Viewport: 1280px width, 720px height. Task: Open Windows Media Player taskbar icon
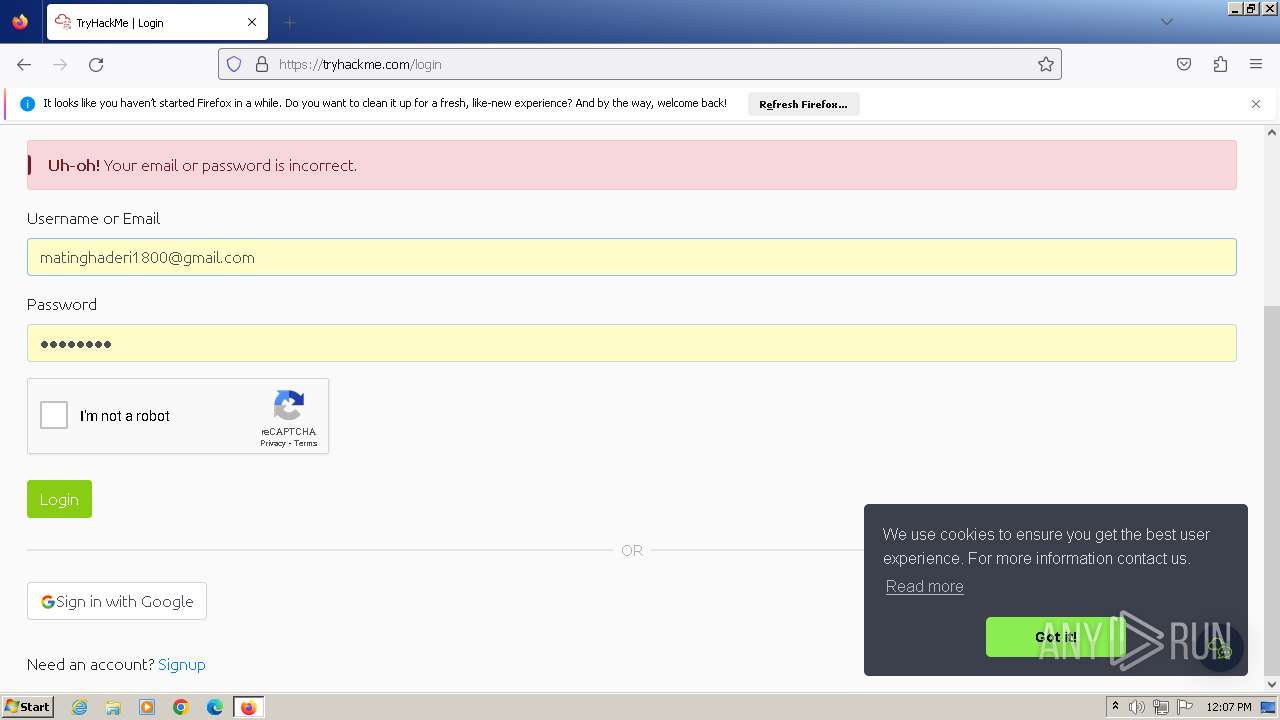tap(147, 707)
